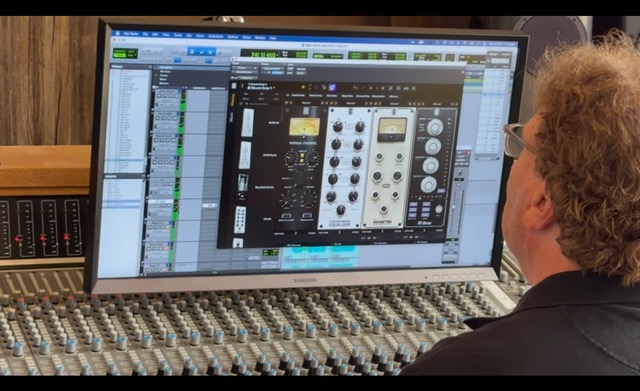Screen dimensions: 640x391
Task: Click the Virtual Channel VU meter
Action: (x=304, y=127)
